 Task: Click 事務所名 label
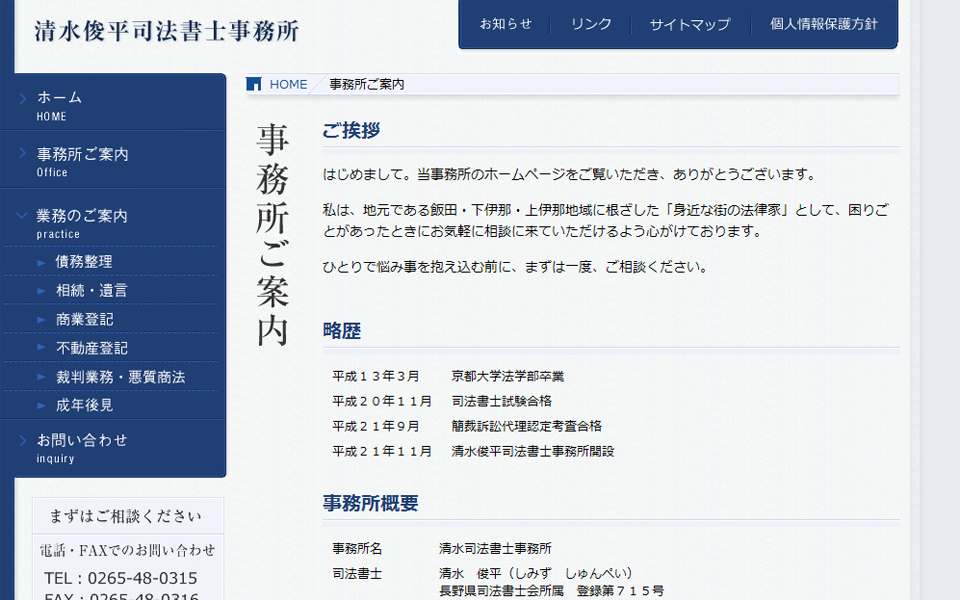(x=357, y=549)
